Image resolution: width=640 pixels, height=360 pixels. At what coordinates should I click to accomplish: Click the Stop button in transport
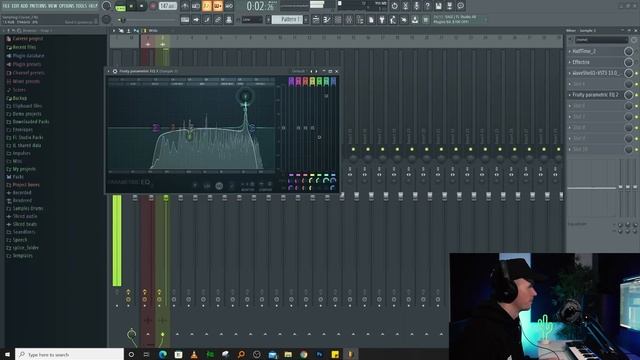[142, 6]
